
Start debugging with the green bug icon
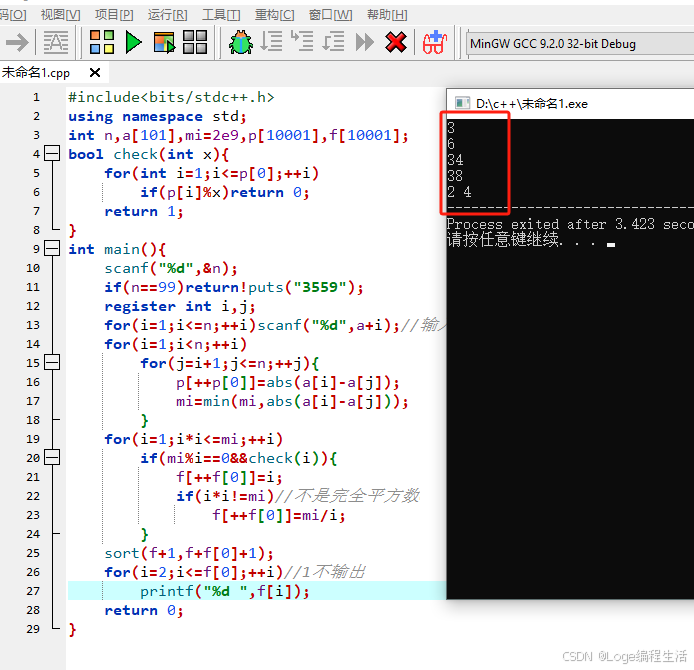[241, 42]
